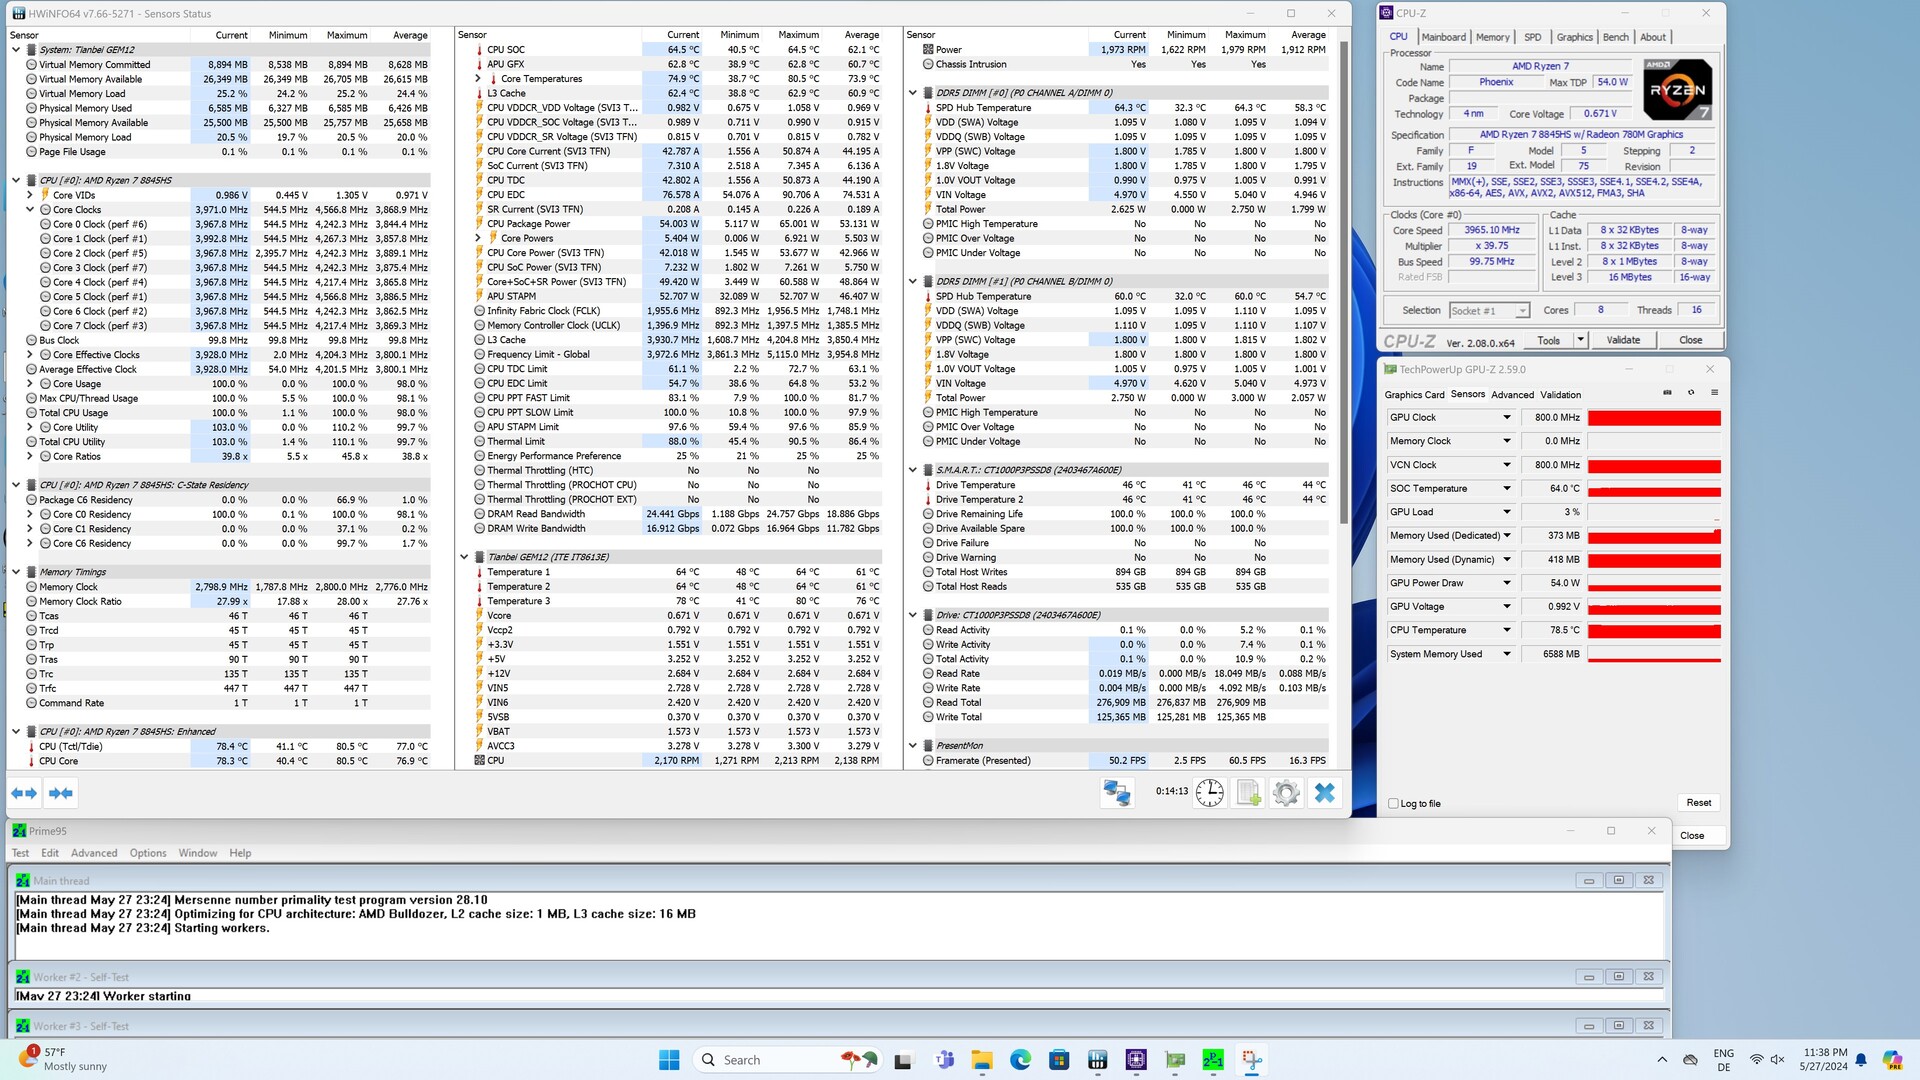Image resolution: width=1920 pixels, height=1080 pixels.
Task: Click CPU Temperature red graph in GPU-Z
Action: (1654, 630)
